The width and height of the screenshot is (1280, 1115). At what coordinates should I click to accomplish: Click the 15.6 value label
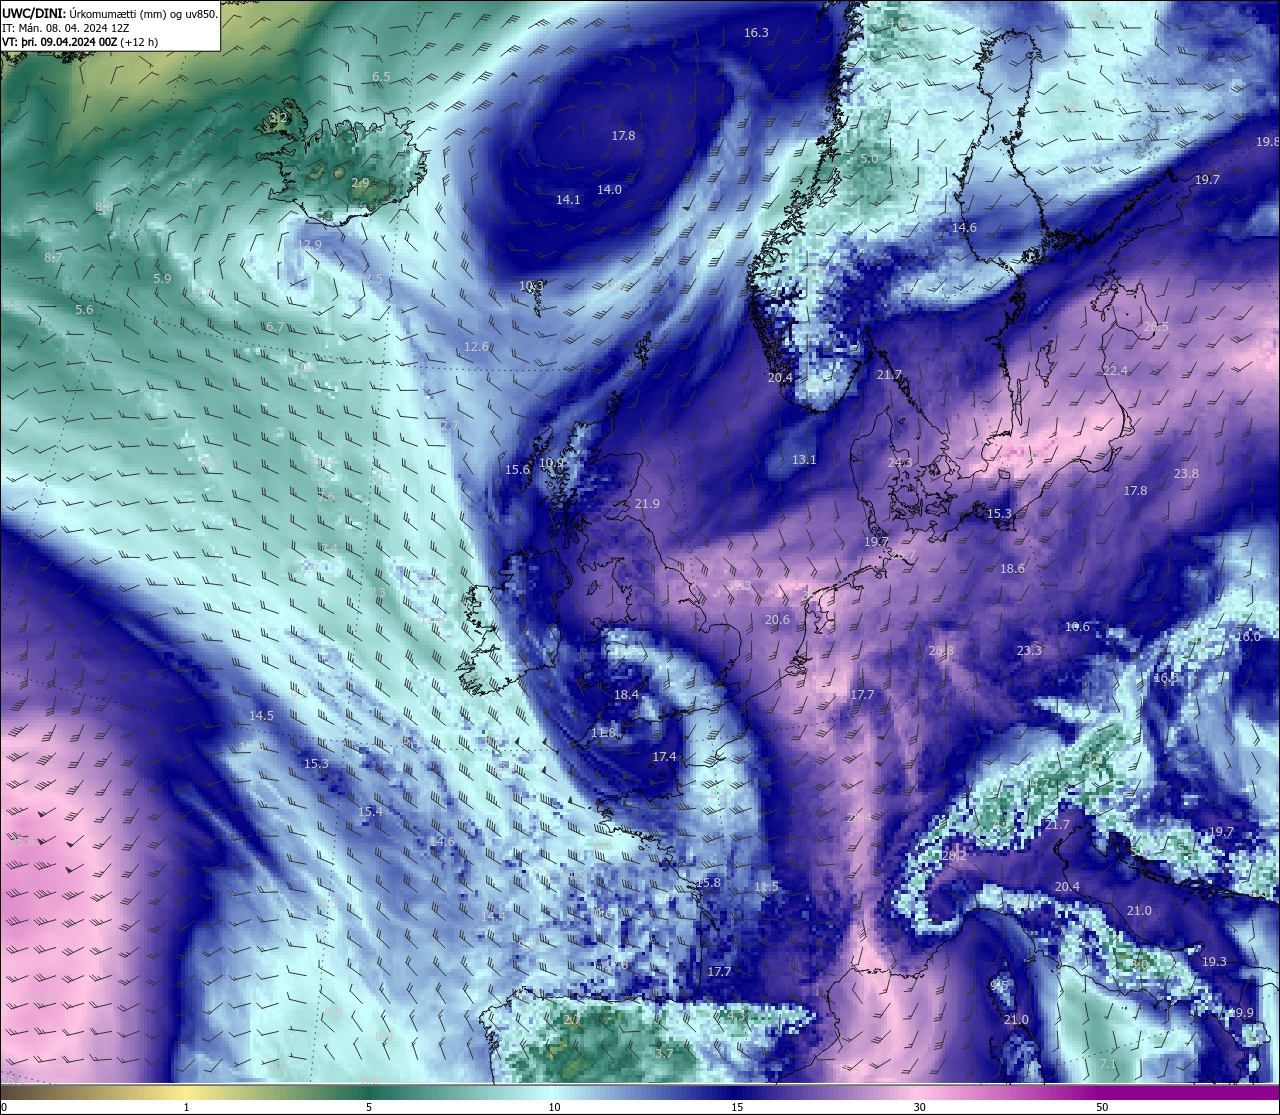(x=517, y=470)
